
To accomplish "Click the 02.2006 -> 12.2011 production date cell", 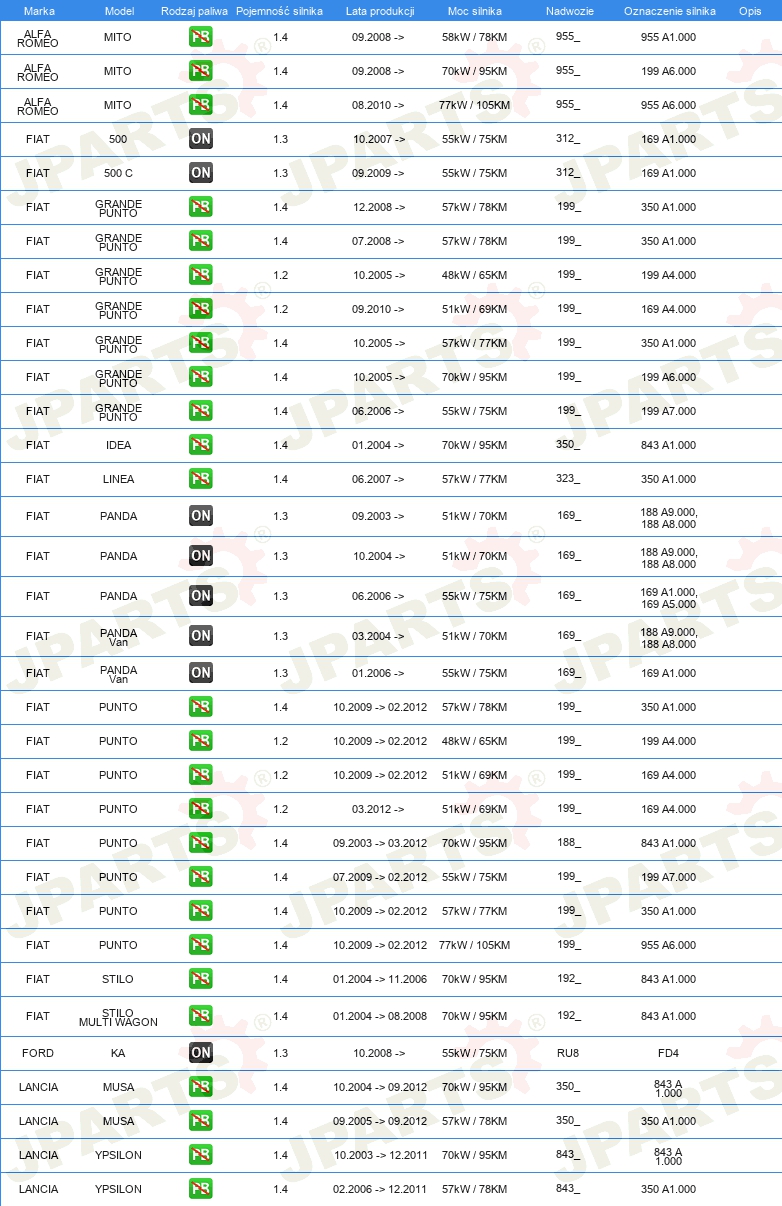I will (380, 1189).
